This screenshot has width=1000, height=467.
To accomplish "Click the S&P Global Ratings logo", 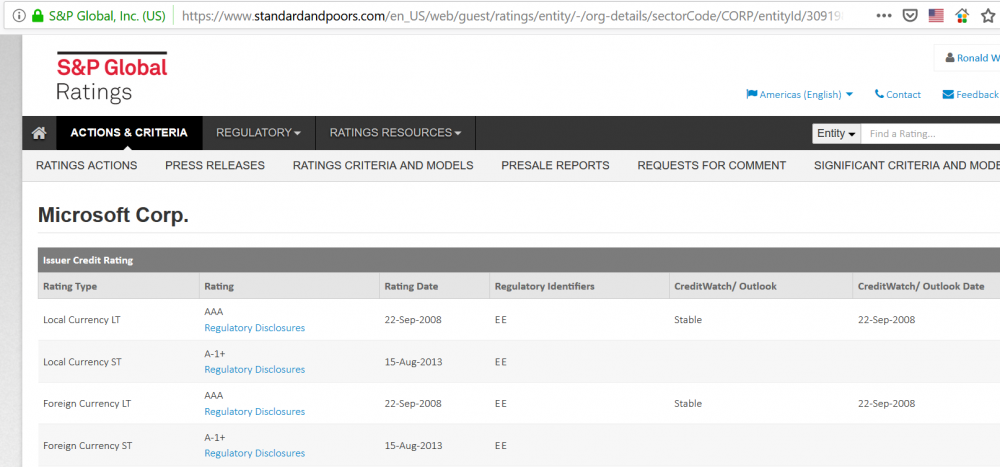I will pos(111,78).
